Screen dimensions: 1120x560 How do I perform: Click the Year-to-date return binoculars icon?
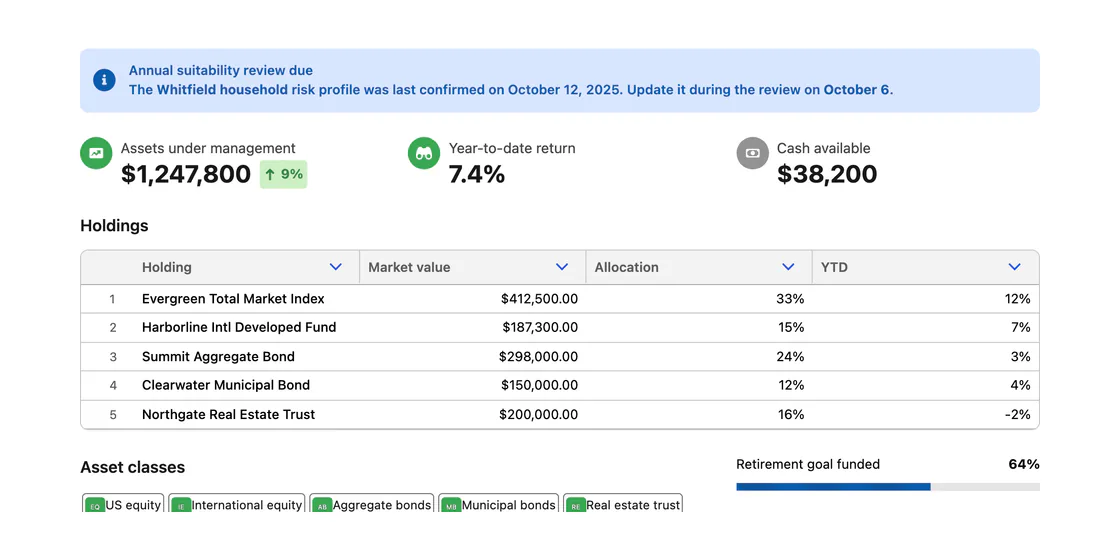(424, 153)
